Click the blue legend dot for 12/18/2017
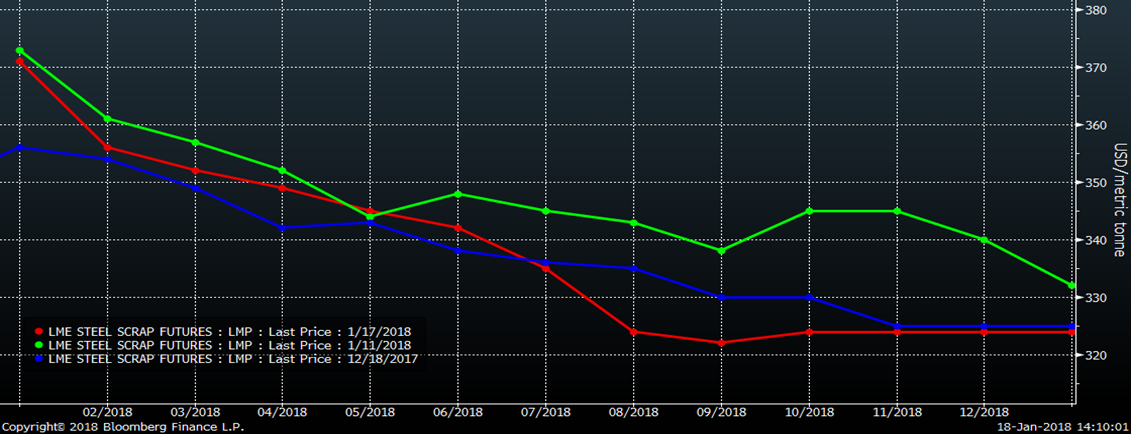The image size is (1131, 434). coord(39,357)
